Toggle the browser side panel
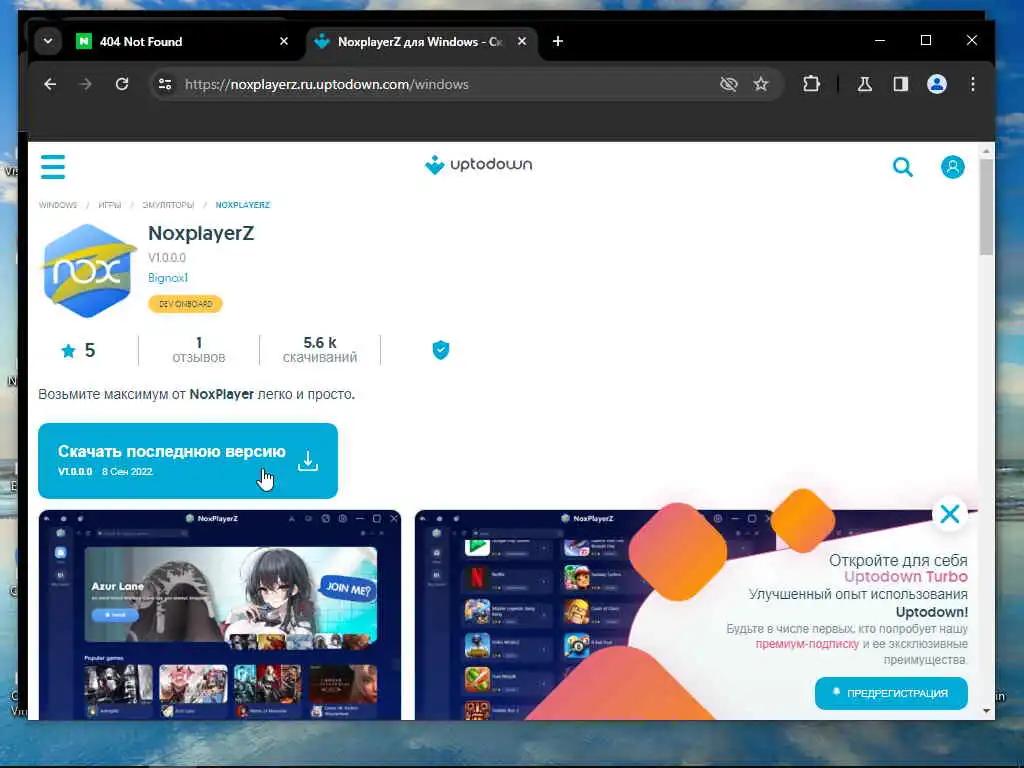 (x=901, y=84)
